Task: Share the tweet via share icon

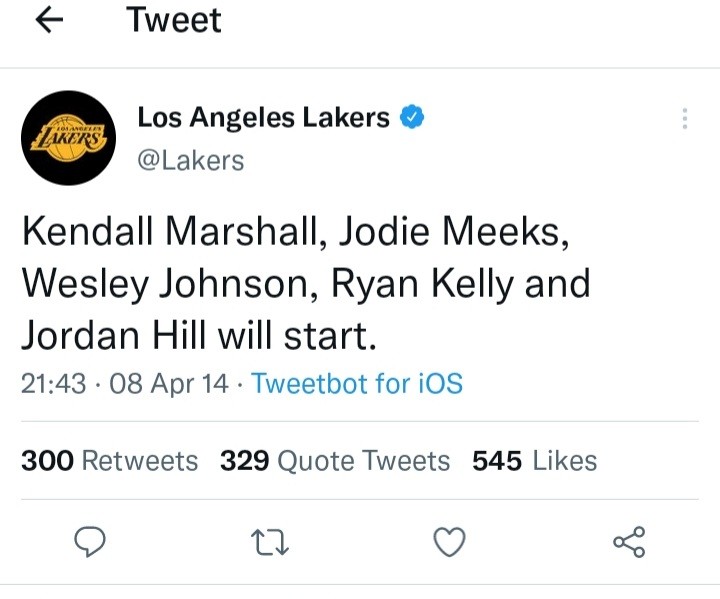Action: click(x=629, y=542)
